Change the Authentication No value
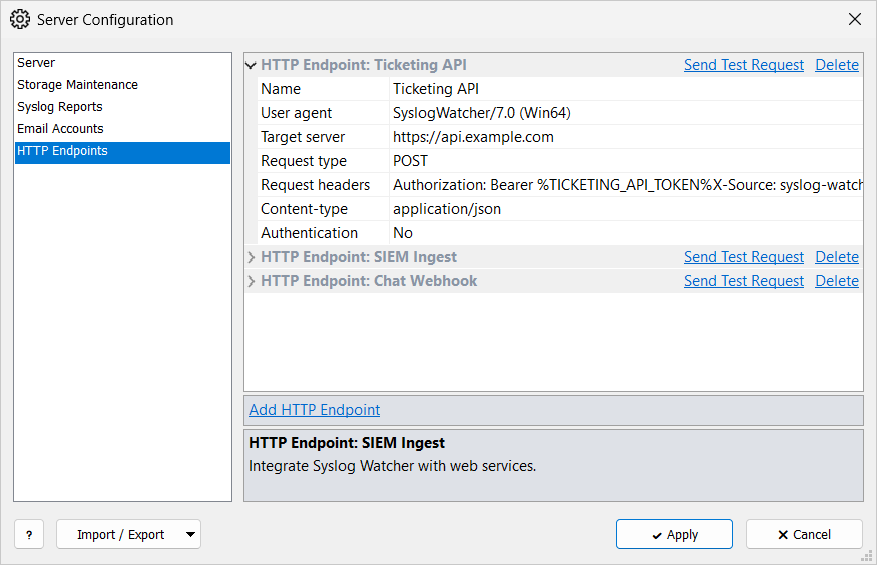 [x=626, y=233]
